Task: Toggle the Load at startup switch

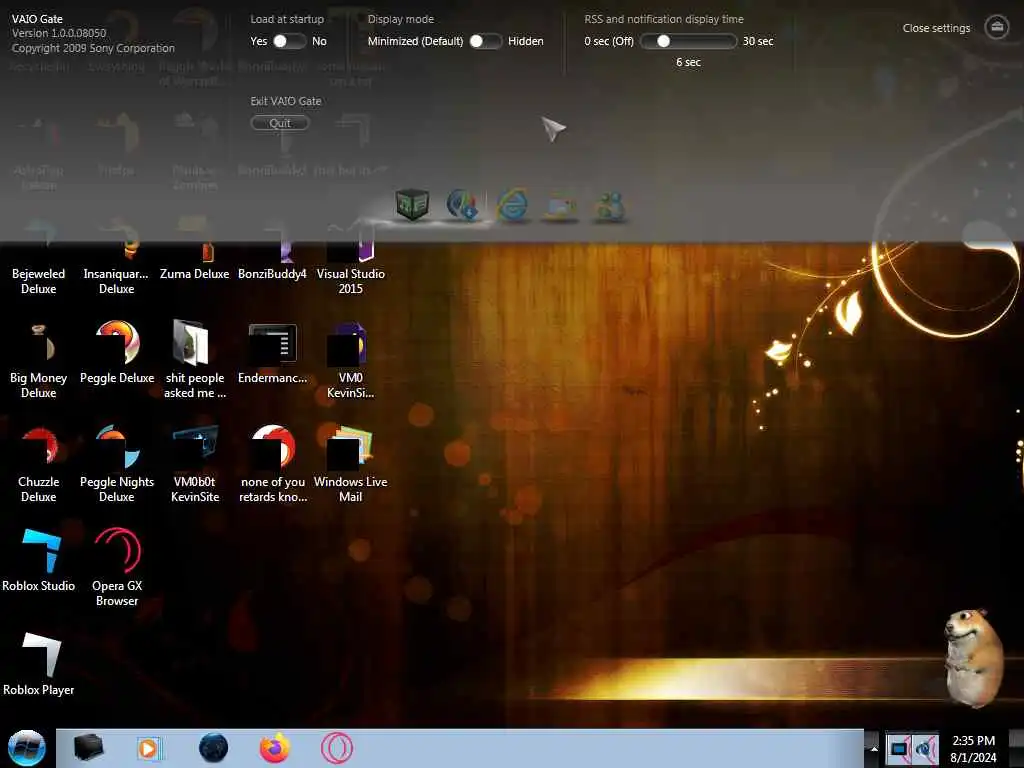Action: (x=289, y=41)
